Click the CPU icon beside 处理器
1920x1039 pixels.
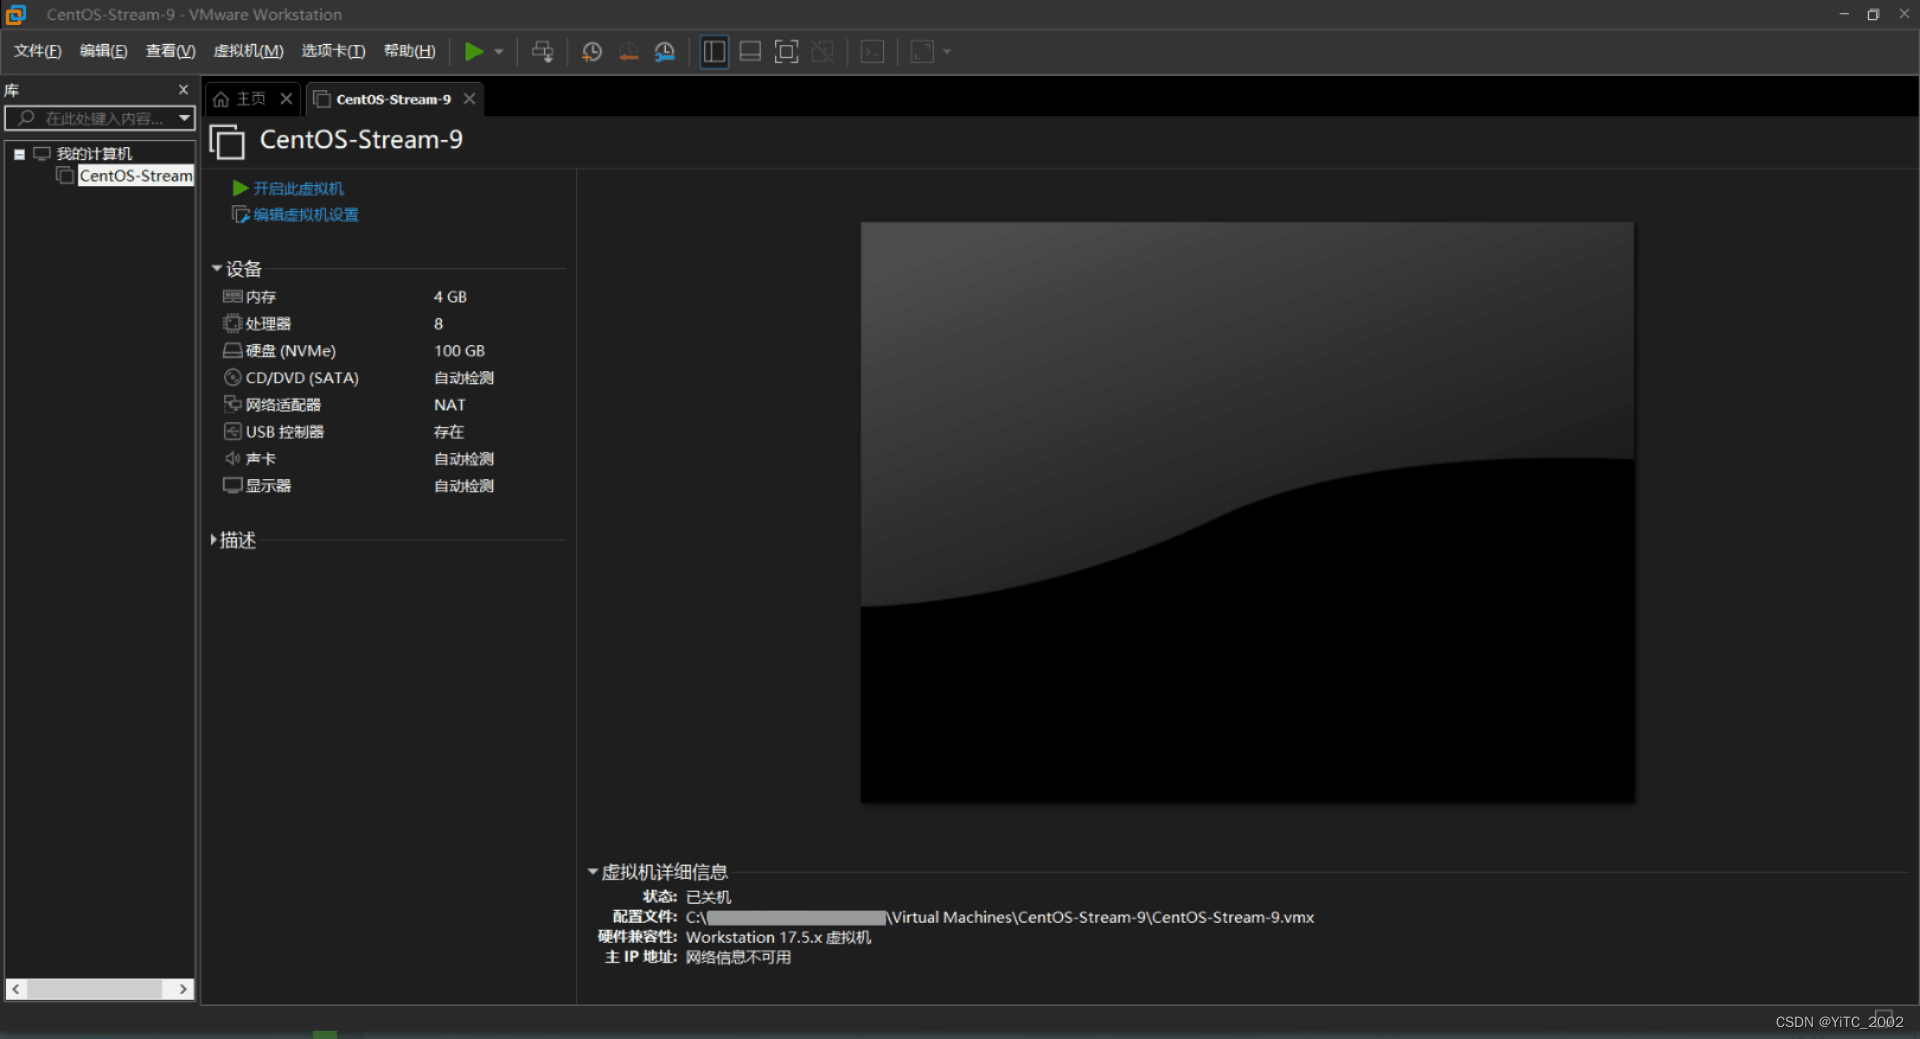pos(232,323)
